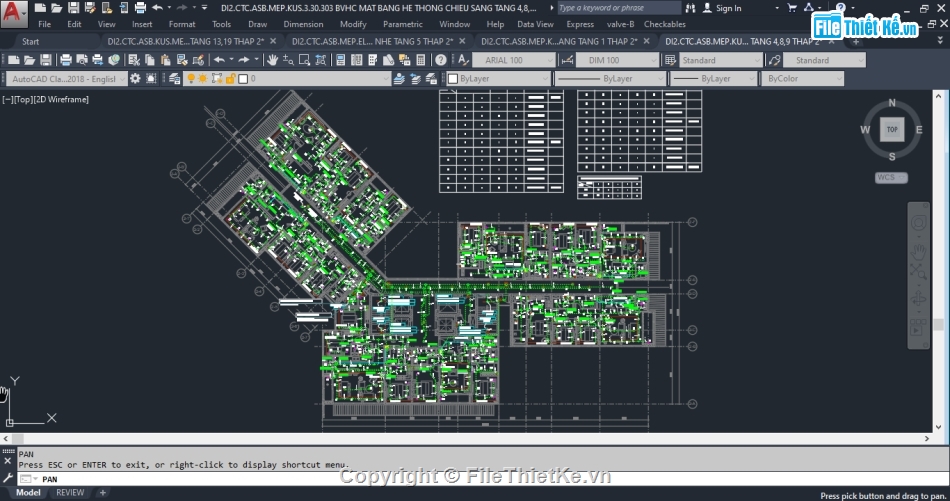The height and width of the screenshot is (501, 950).
Task: Open the DesignCenter icon
Action: coord(357,60)
